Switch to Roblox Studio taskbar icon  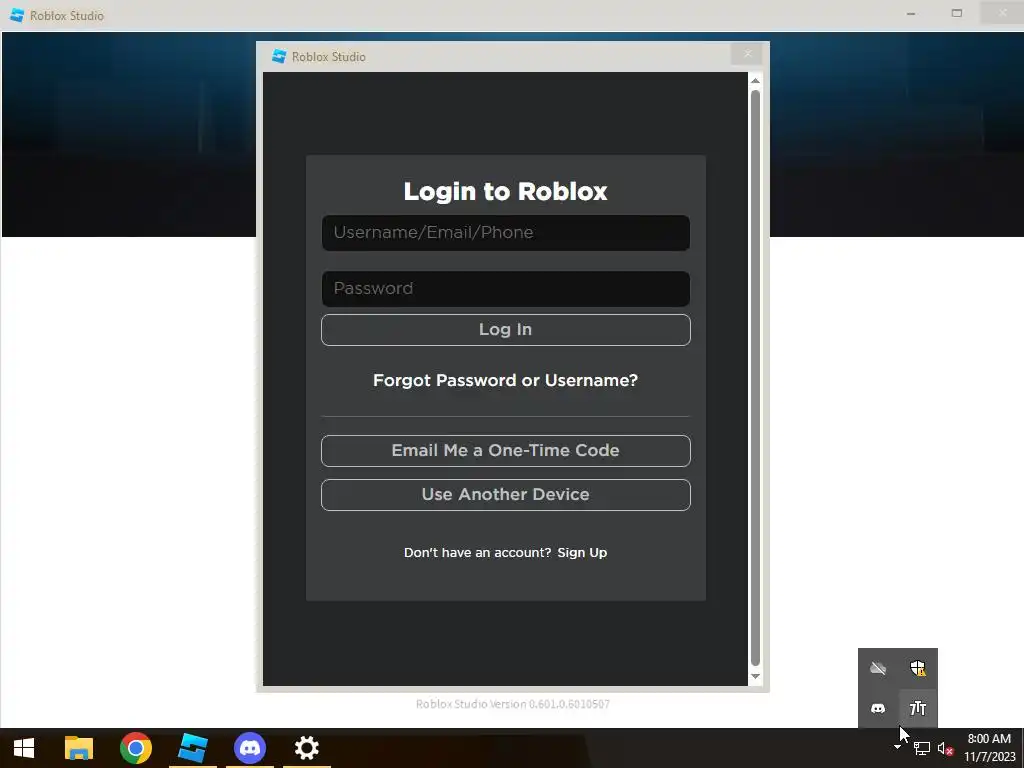point(193,748)
